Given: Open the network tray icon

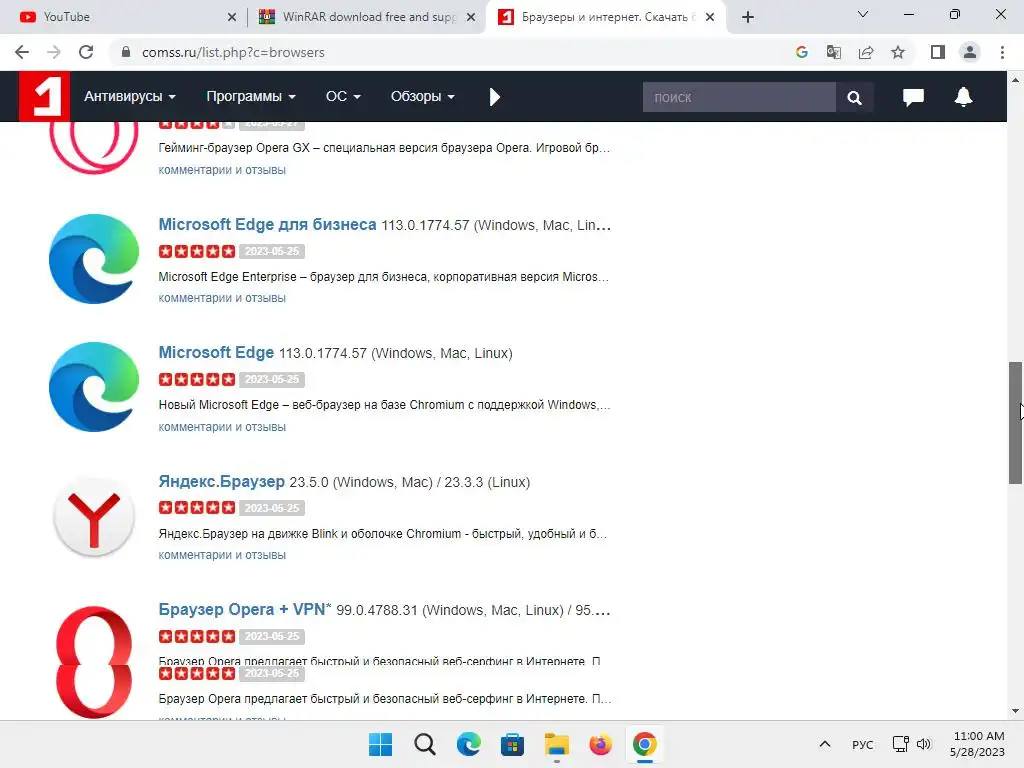Looking at the screenshot, I should tap(901, 744).
